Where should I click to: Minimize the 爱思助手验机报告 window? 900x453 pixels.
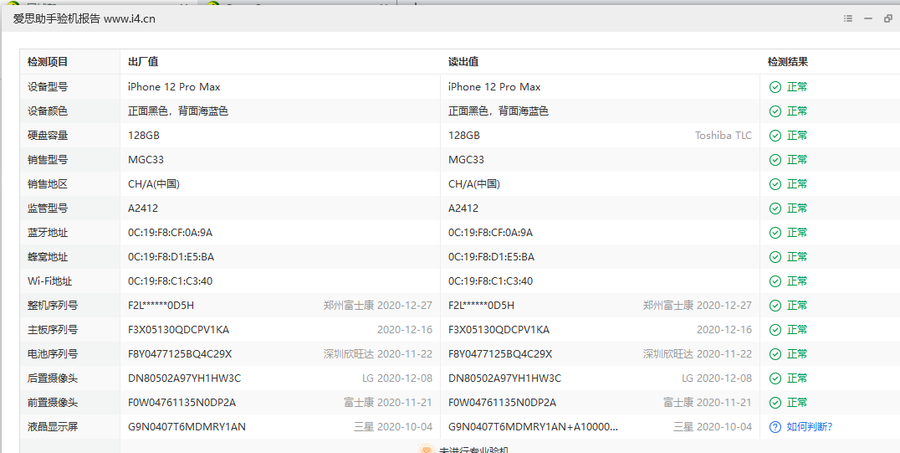click(868, 18)
